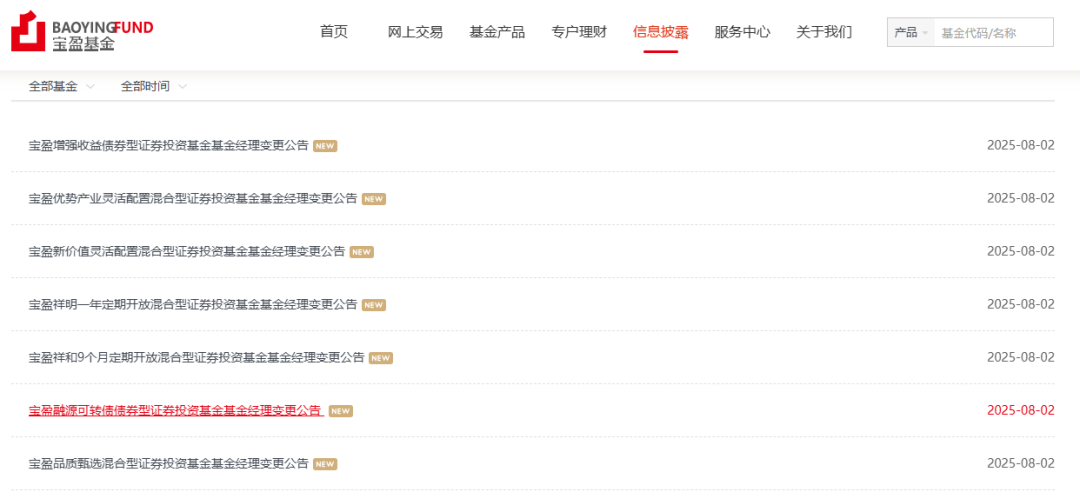
Task: Open 宝盈祥明一年定期开放 announcement link
Action: (193, 305)
